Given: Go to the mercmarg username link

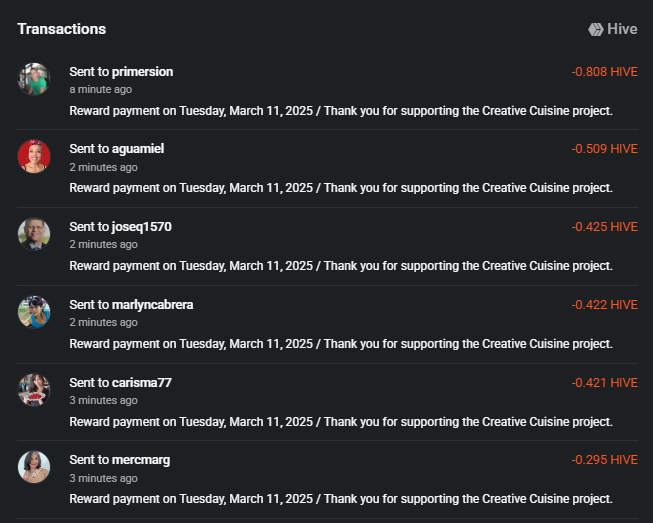Looking at the screenshot, I should [x=141, y=460].
